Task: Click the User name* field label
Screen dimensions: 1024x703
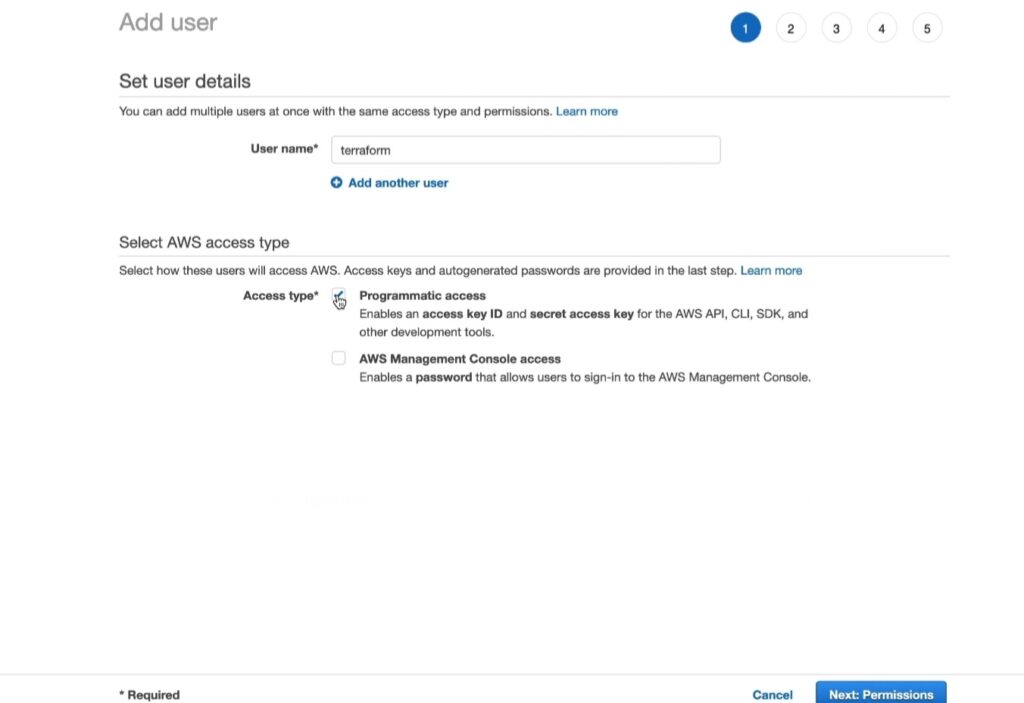Action: click(284, 149)
